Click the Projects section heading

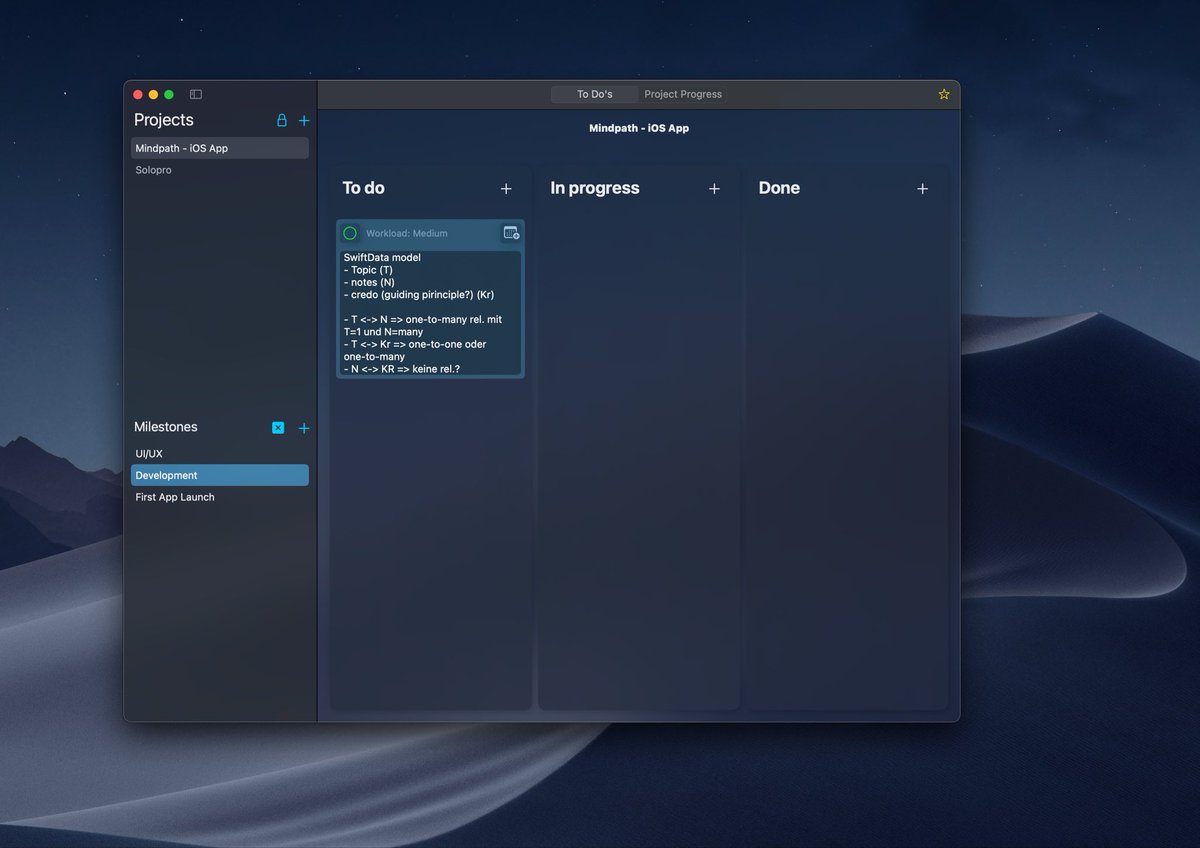click(164, 120)
